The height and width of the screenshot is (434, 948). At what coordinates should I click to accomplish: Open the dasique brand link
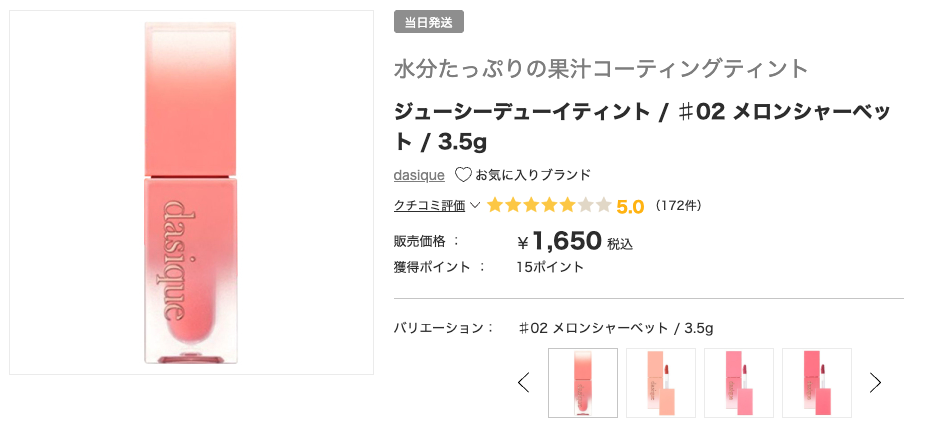coord(419,175)
